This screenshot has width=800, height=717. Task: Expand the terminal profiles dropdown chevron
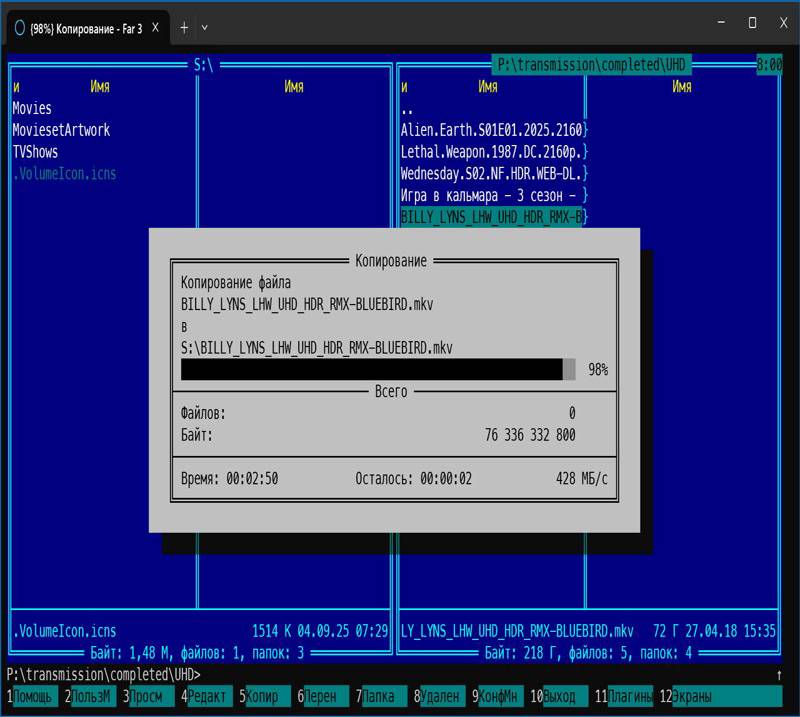[205, 28]
